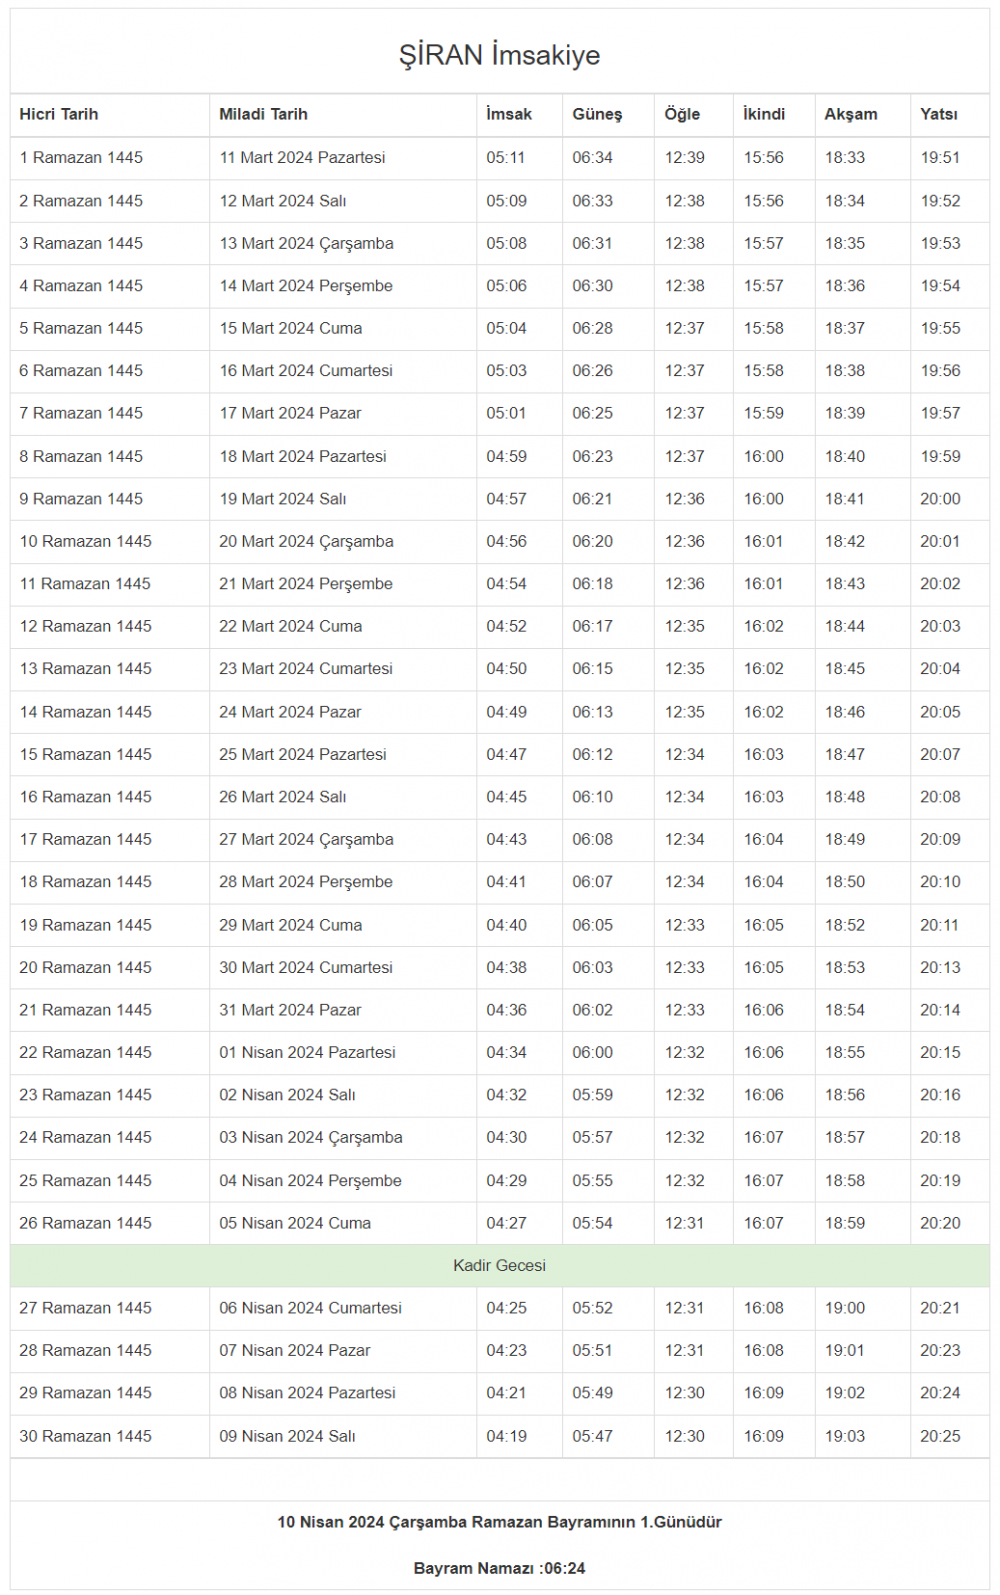
Task: Select the 15 Ramazan 1445 cell
Action: pos(85,754)
